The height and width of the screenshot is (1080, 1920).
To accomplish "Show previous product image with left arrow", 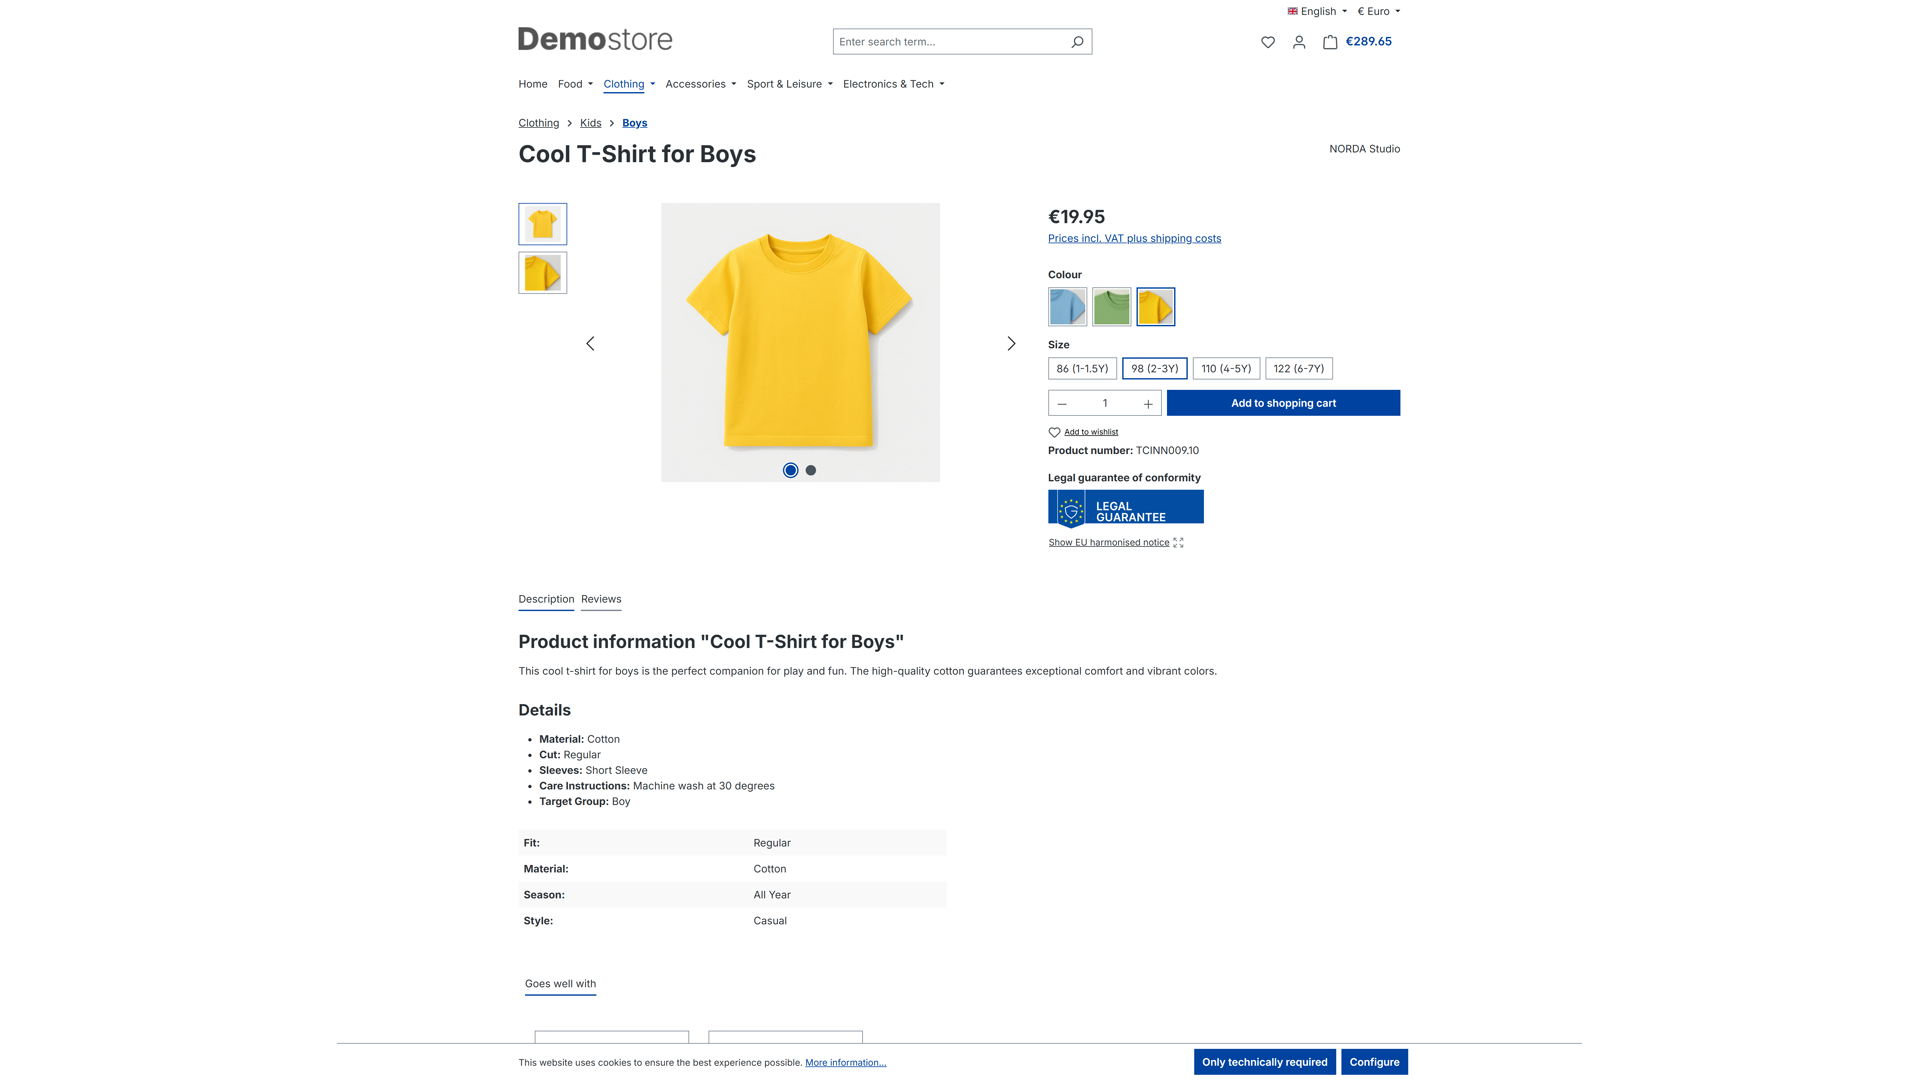I will click(x=590, y=343).
